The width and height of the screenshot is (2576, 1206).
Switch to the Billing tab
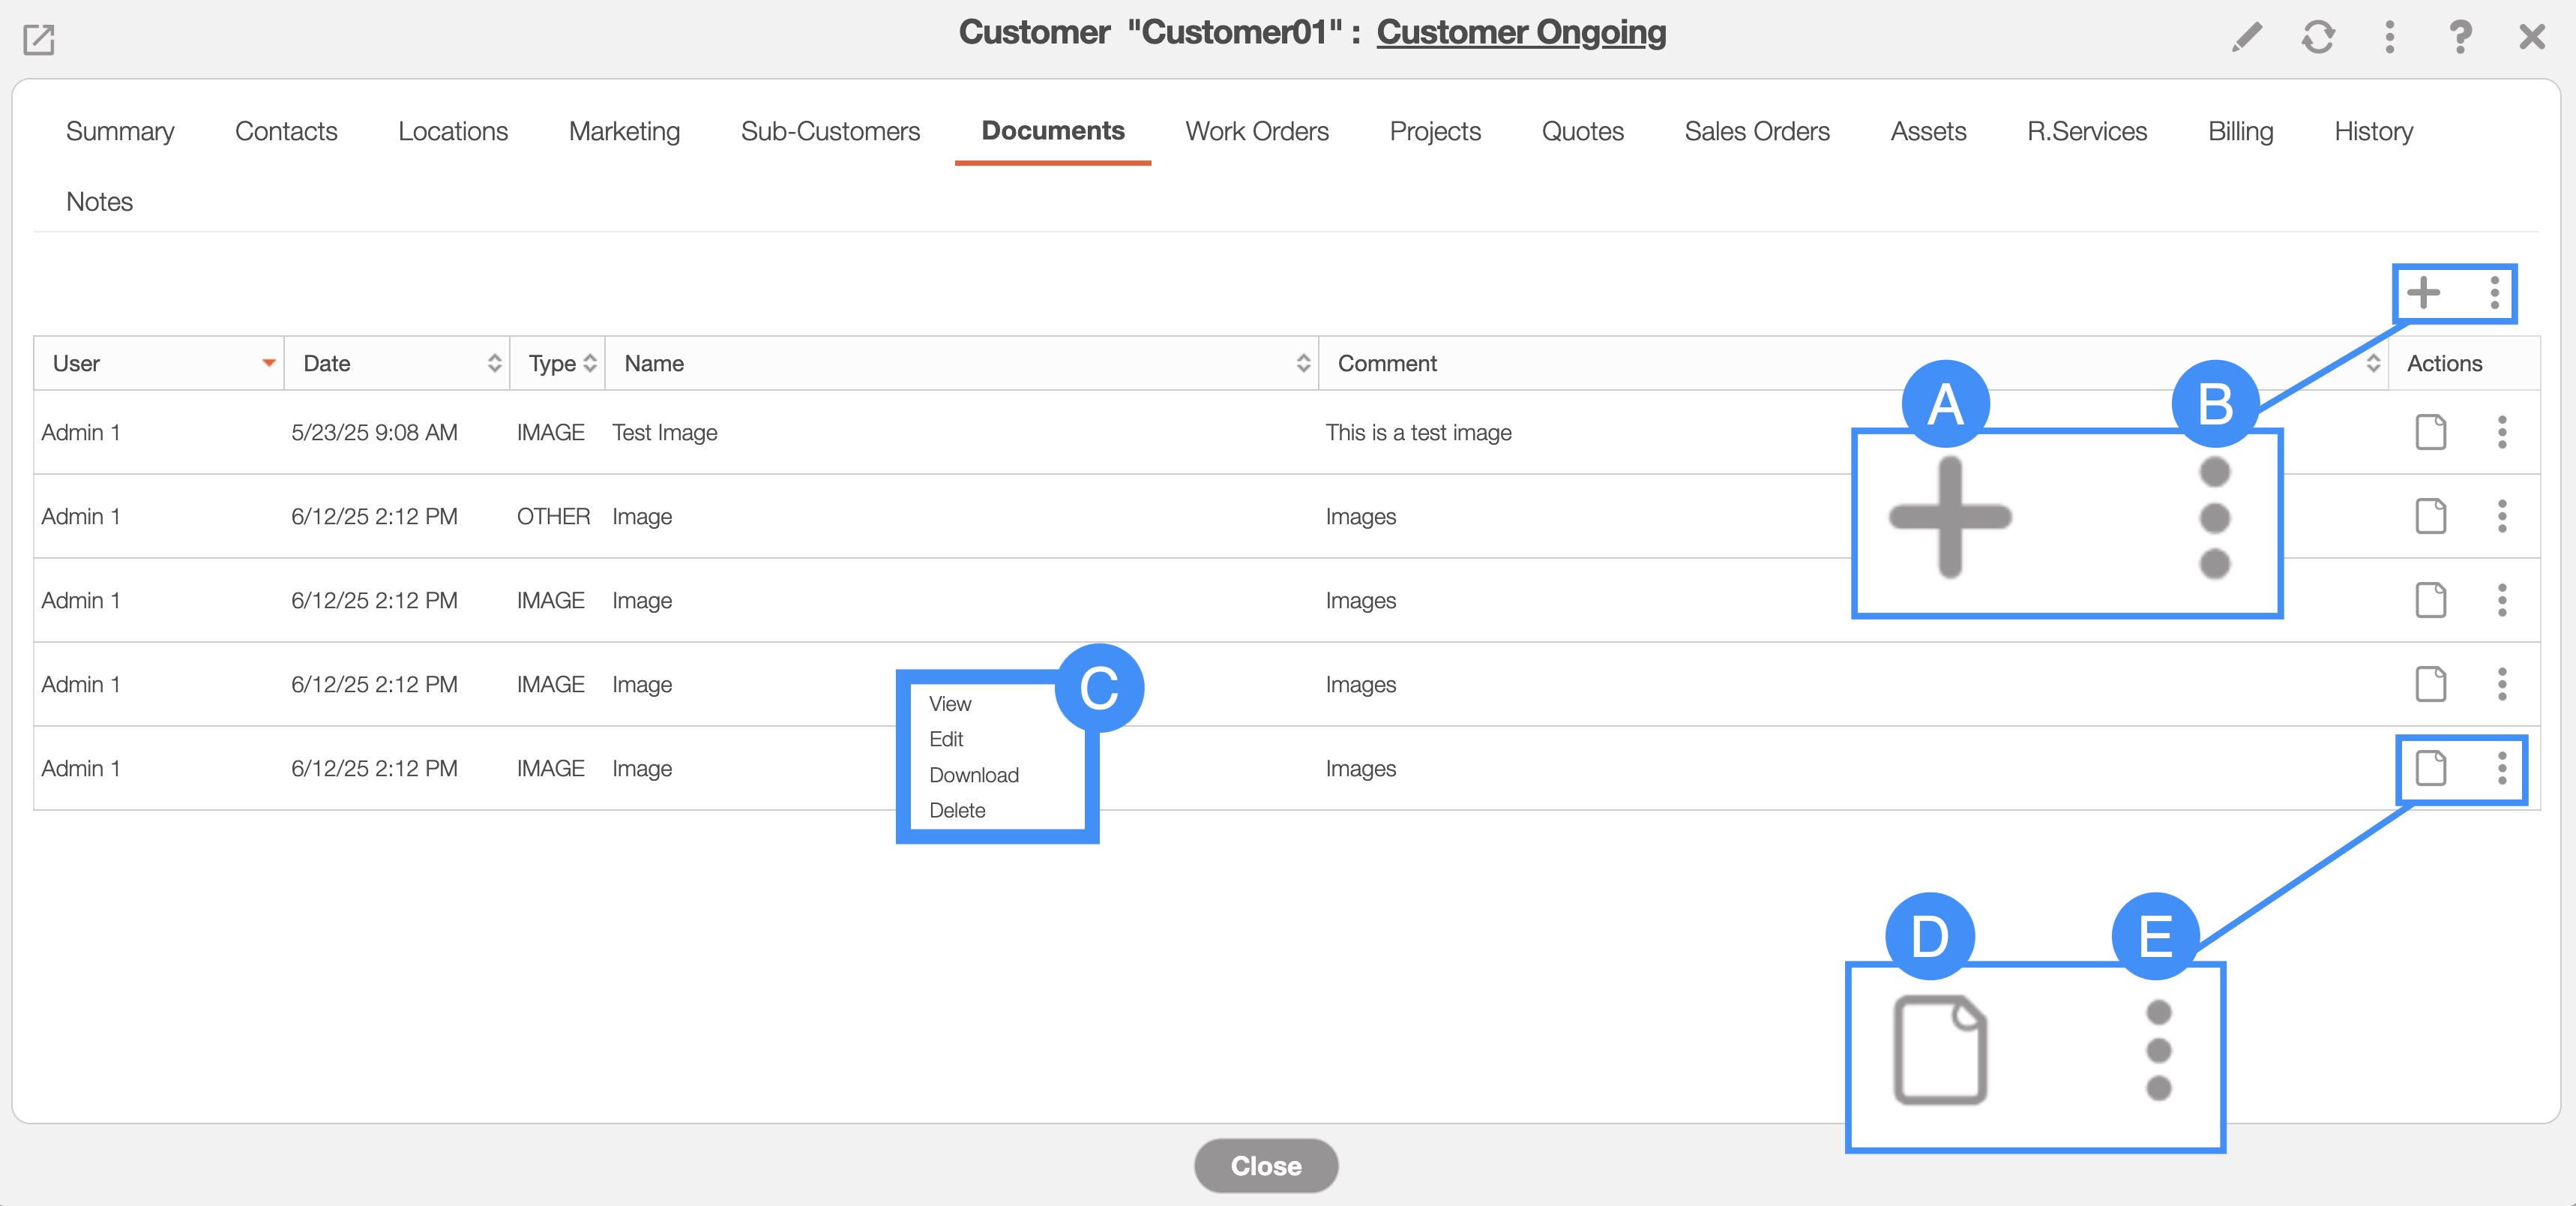[x=2240, y=131]
